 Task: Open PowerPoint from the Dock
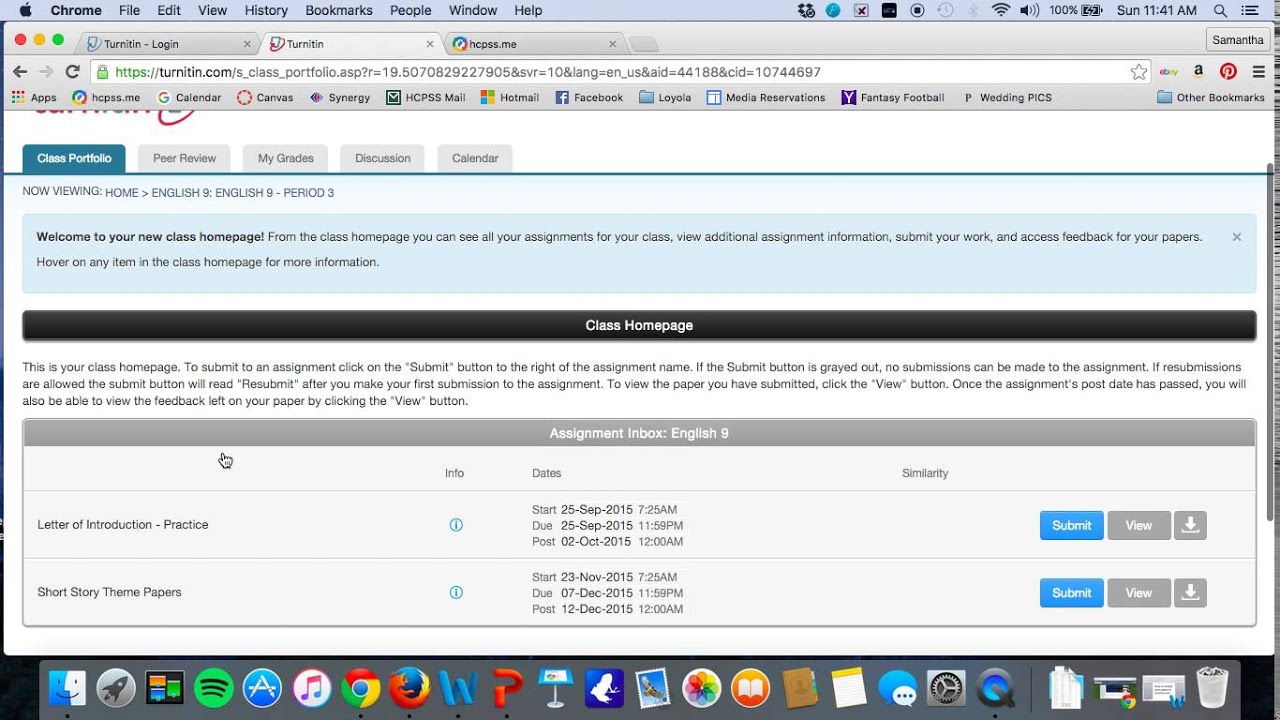tap(507, 688)
